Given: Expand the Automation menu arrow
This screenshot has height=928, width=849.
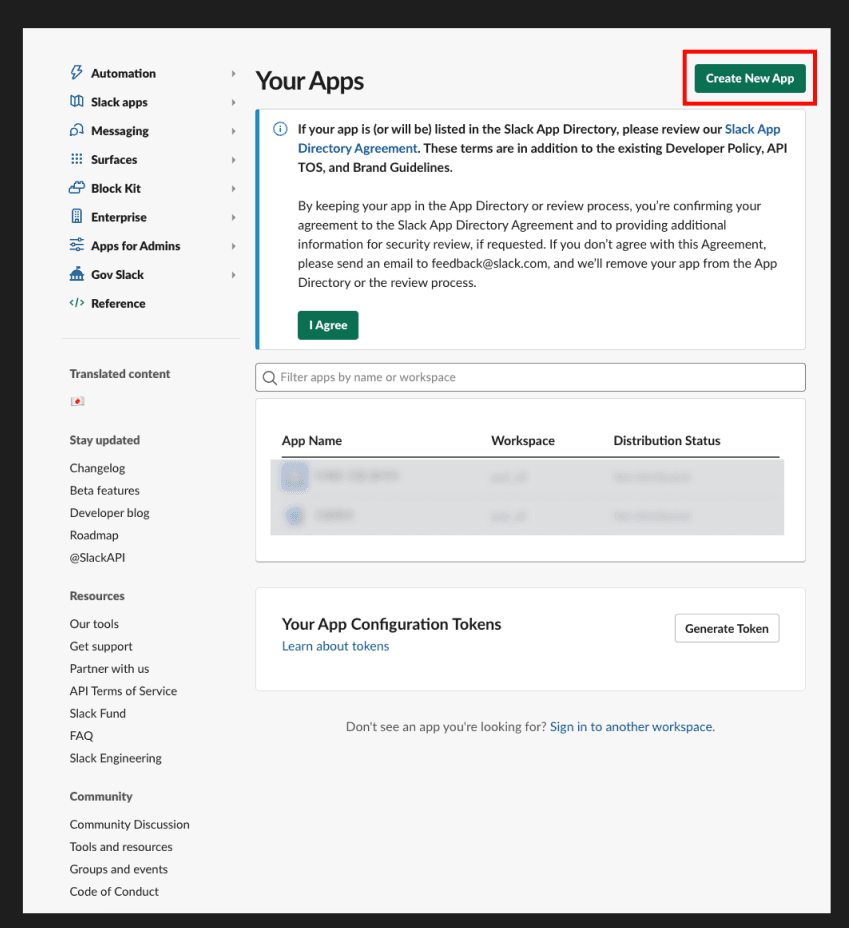Looking at the screenshot, I should (x=233, y=73).
